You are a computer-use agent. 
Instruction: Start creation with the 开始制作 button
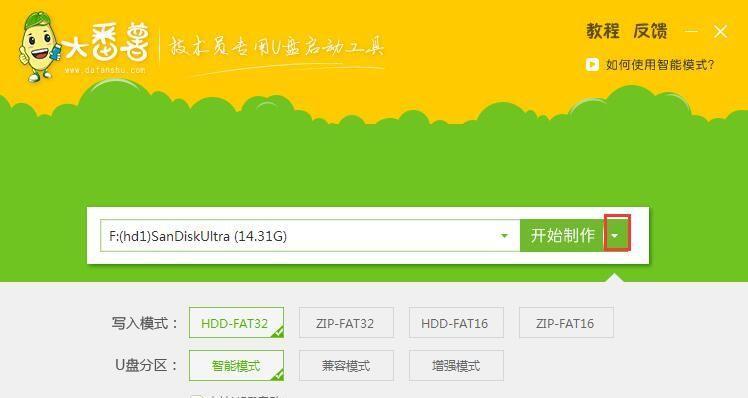[x=562, y=235]
